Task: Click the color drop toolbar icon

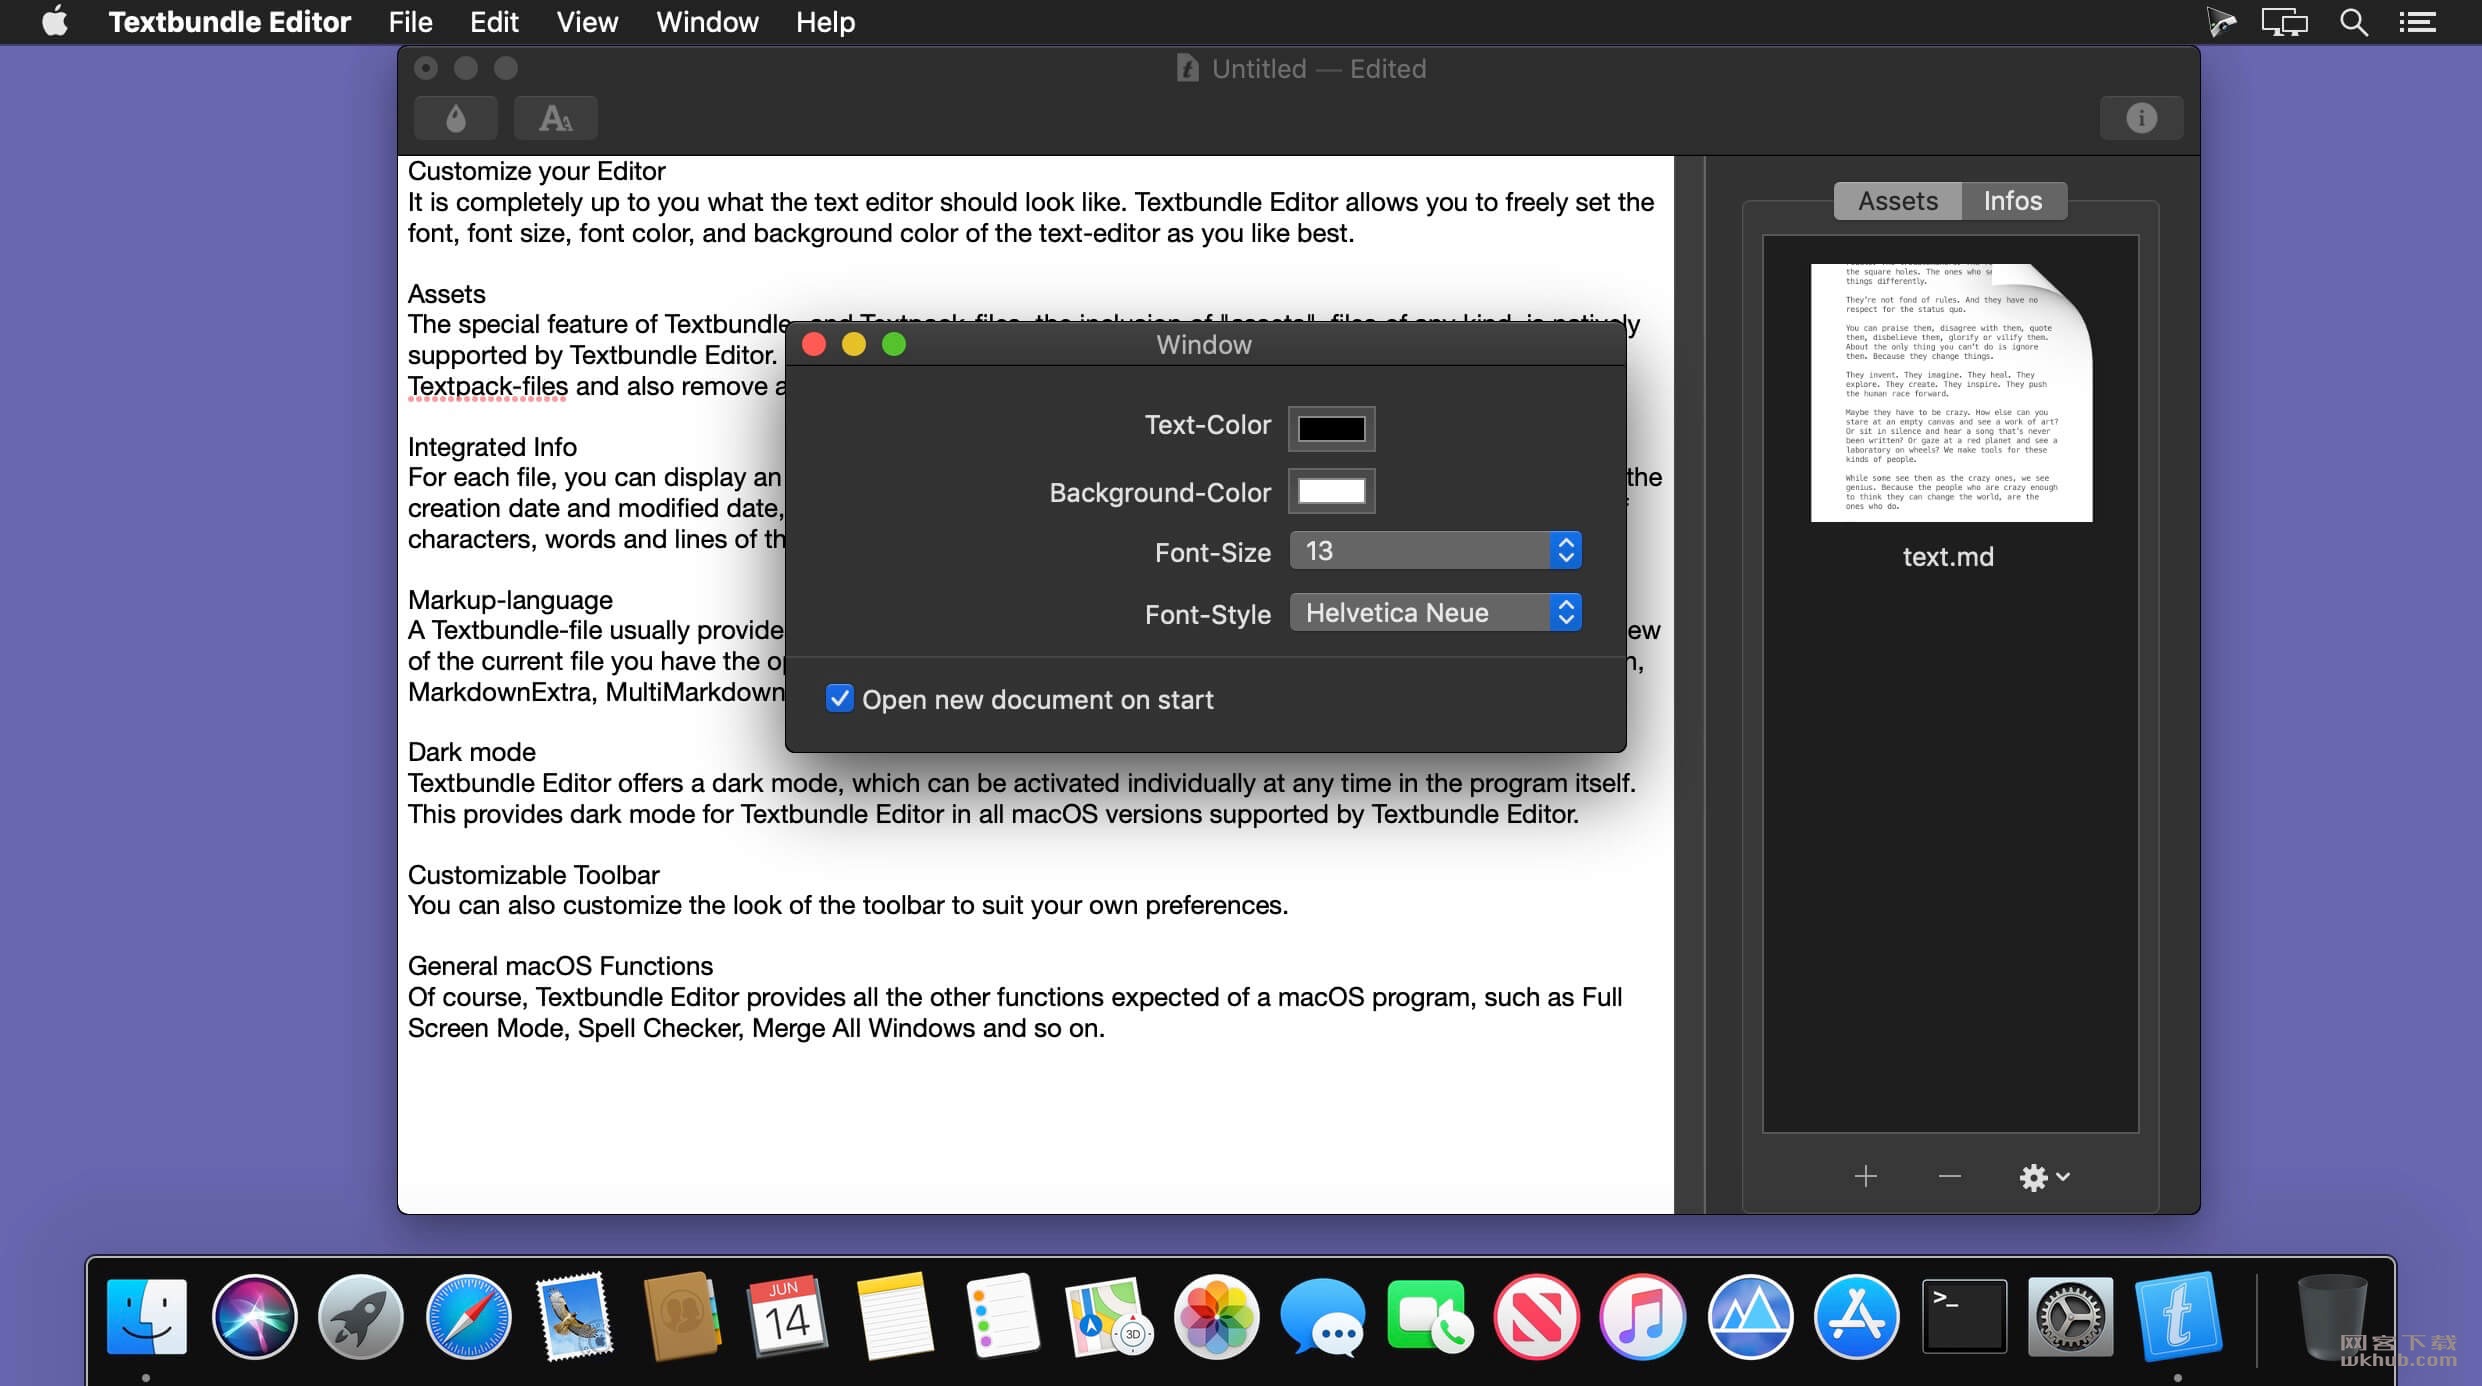Action: [x=456, y=118]
